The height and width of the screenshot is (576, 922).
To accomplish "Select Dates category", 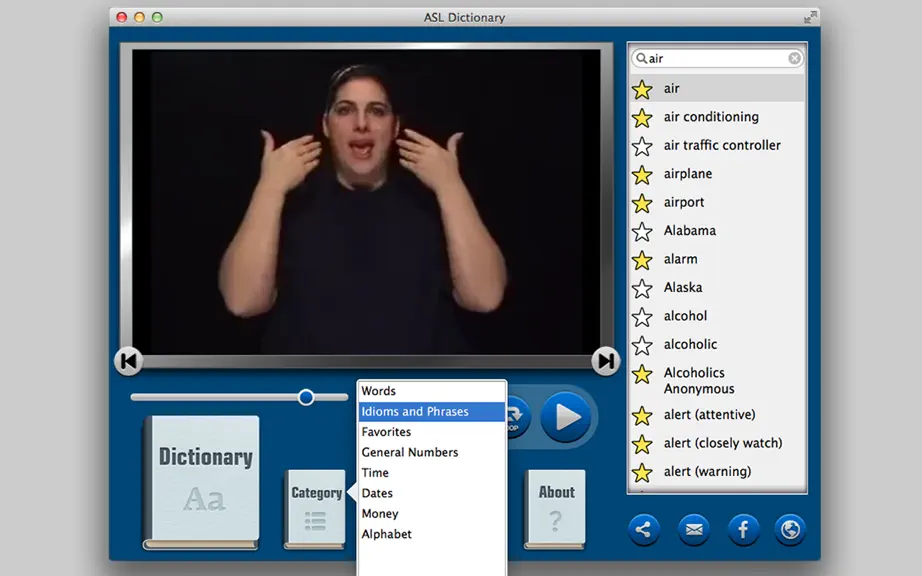I will click(432, 493).
